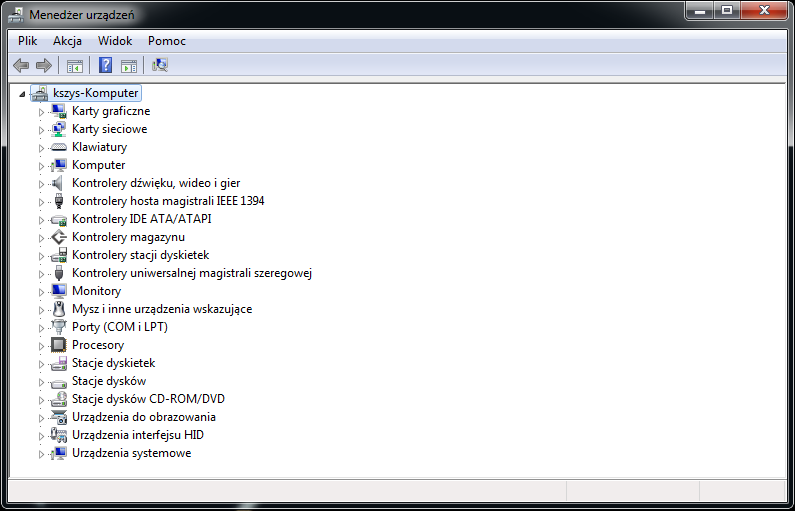
Task: Select the Stacje dysków CD-ROM/DVD label
Action: point(148,399)
